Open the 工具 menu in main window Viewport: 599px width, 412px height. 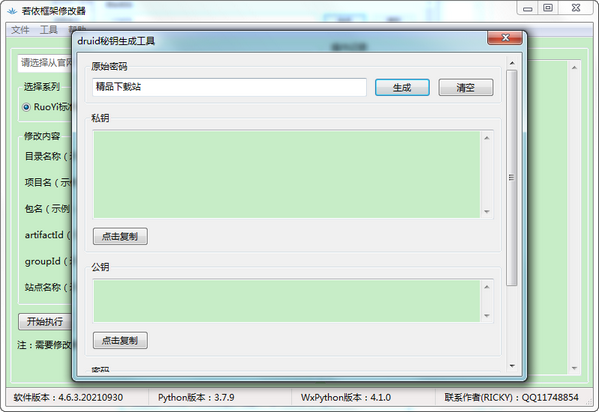pyautogui.click(x=49, y=30)
